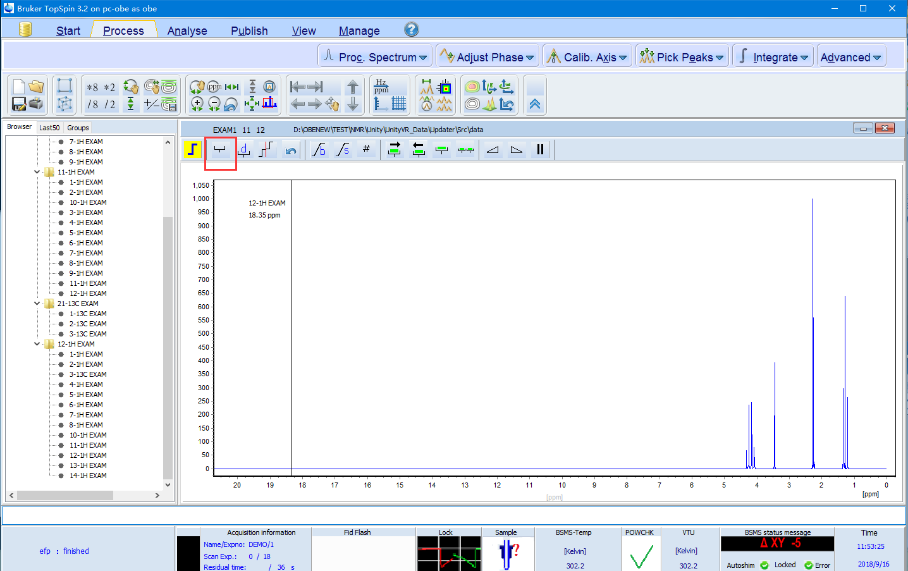Click the Hz/ppm axis unit icon

coord(383,86)
